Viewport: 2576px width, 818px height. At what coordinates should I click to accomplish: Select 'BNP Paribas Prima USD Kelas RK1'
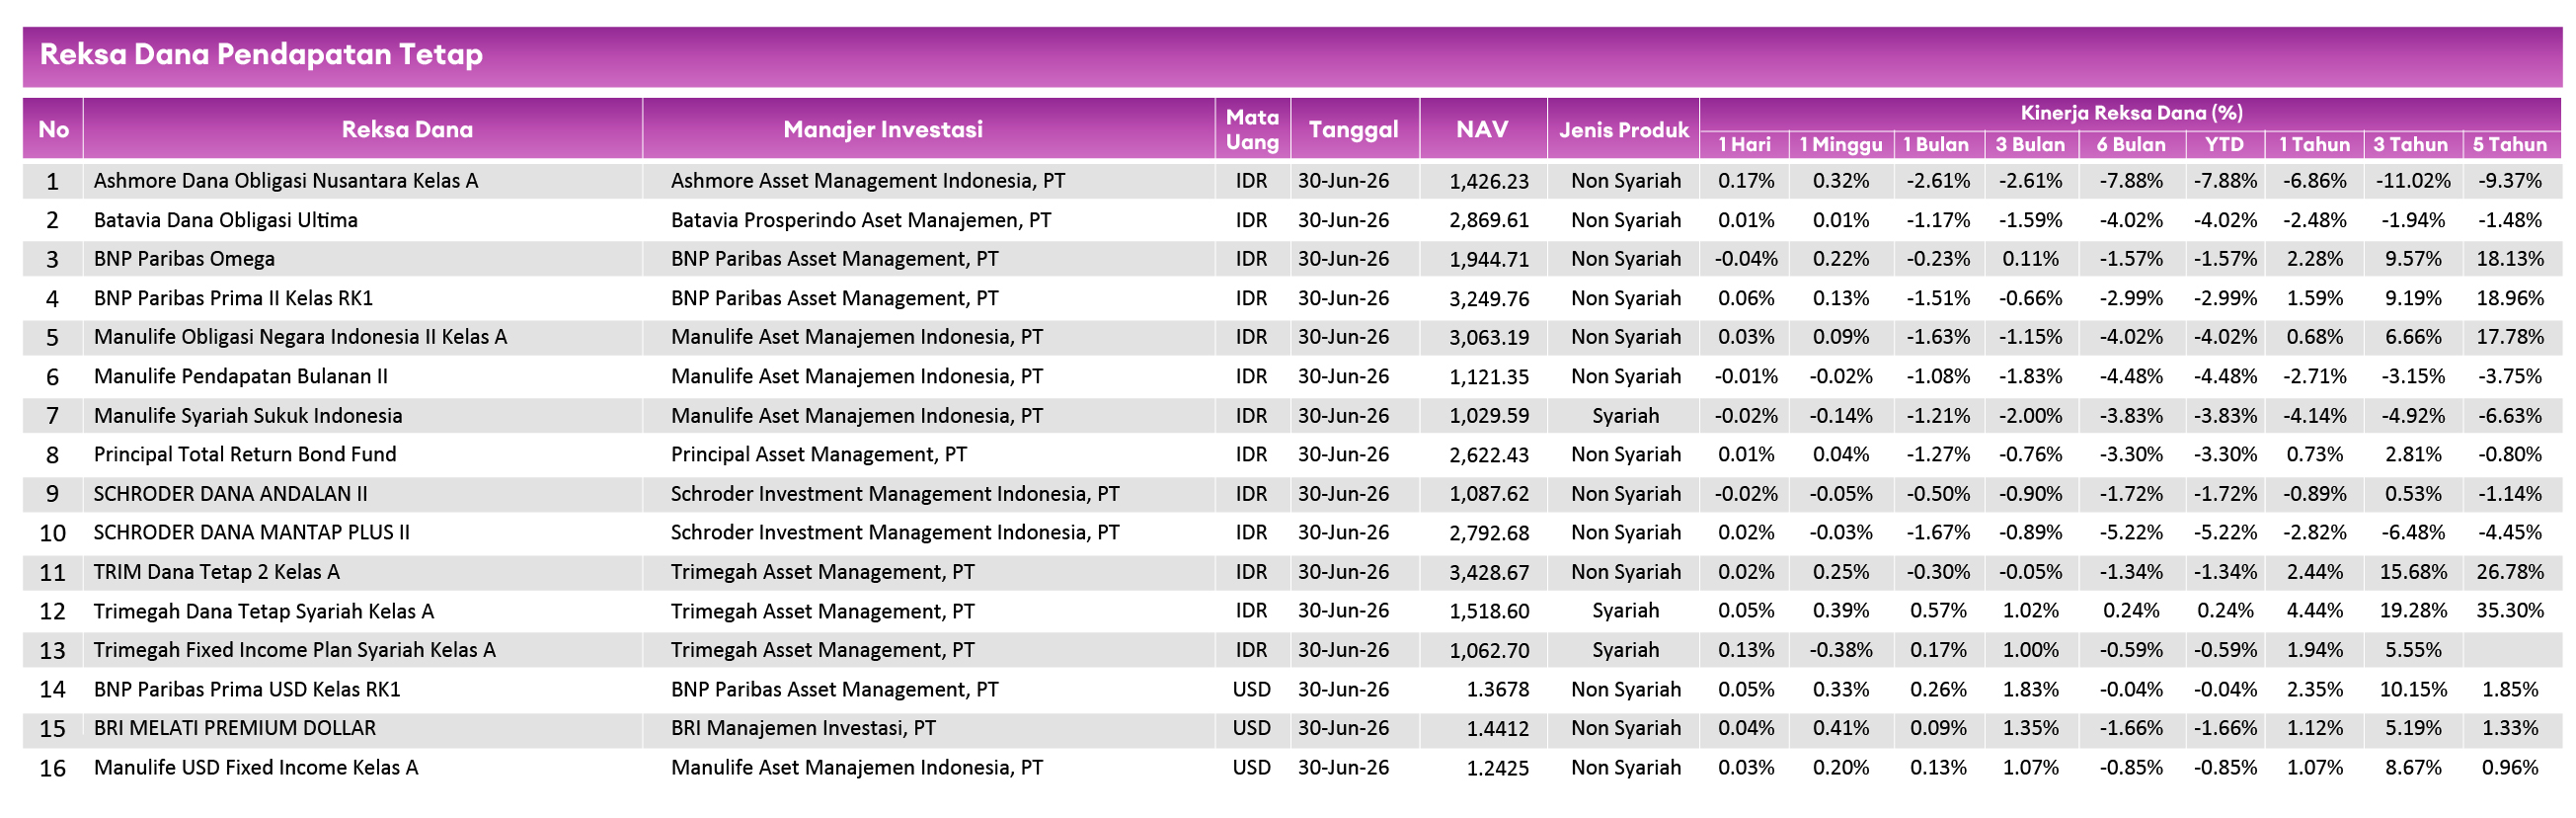tap(247, 689)
